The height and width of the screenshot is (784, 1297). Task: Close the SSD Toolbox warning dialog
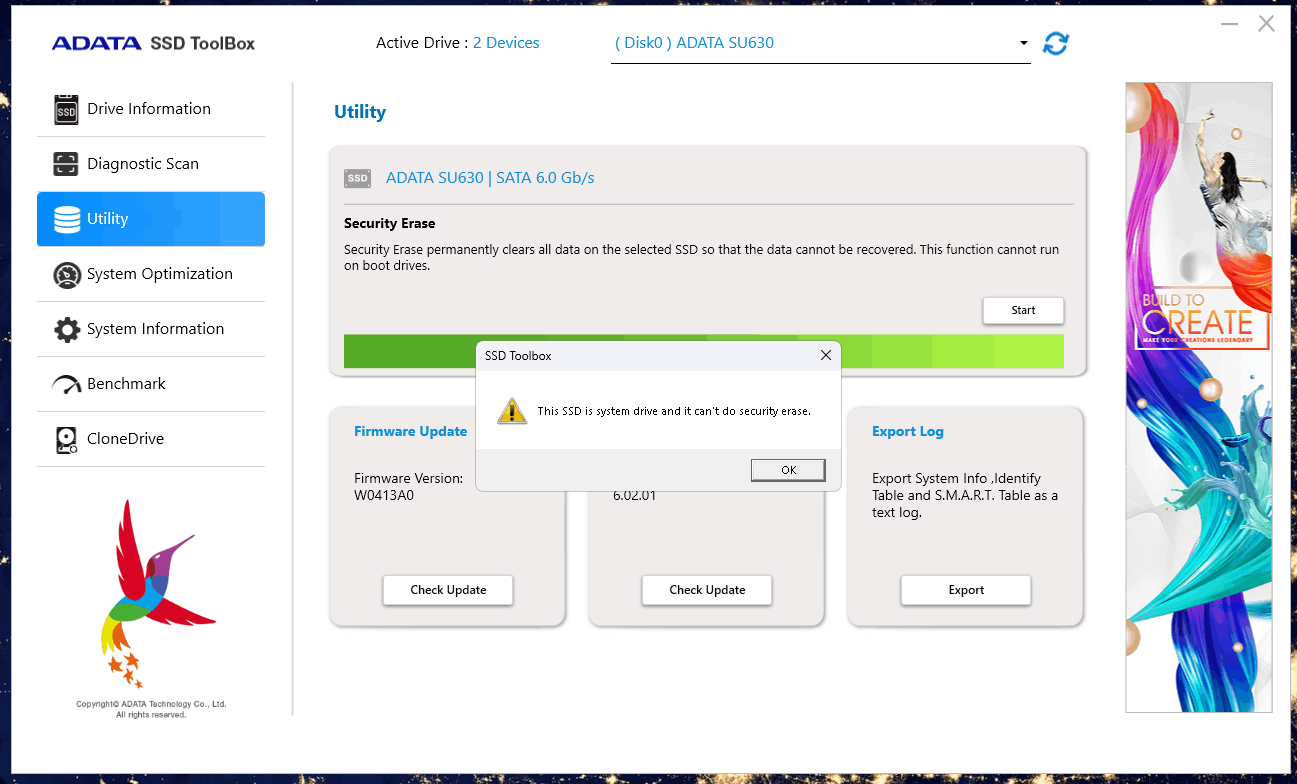click(x=825, y=355)
